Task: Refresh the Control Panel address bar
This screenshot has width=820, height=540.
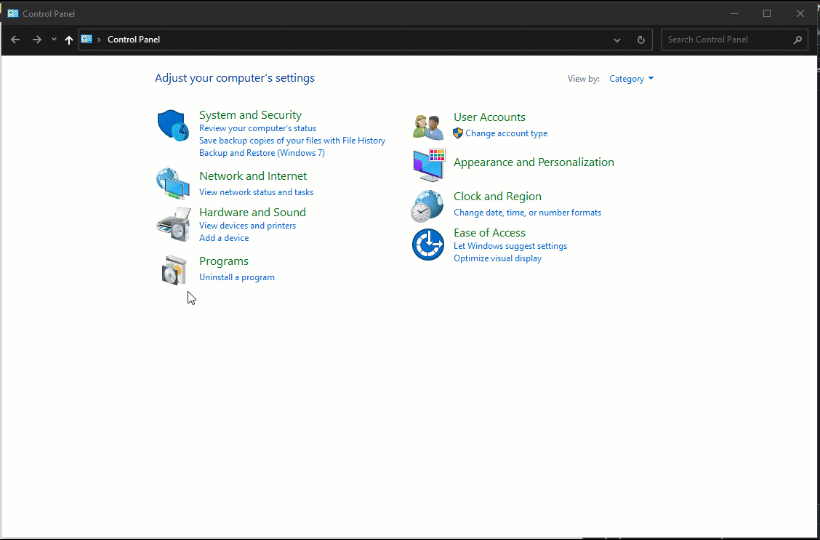Action: click(x=641, y=40)
